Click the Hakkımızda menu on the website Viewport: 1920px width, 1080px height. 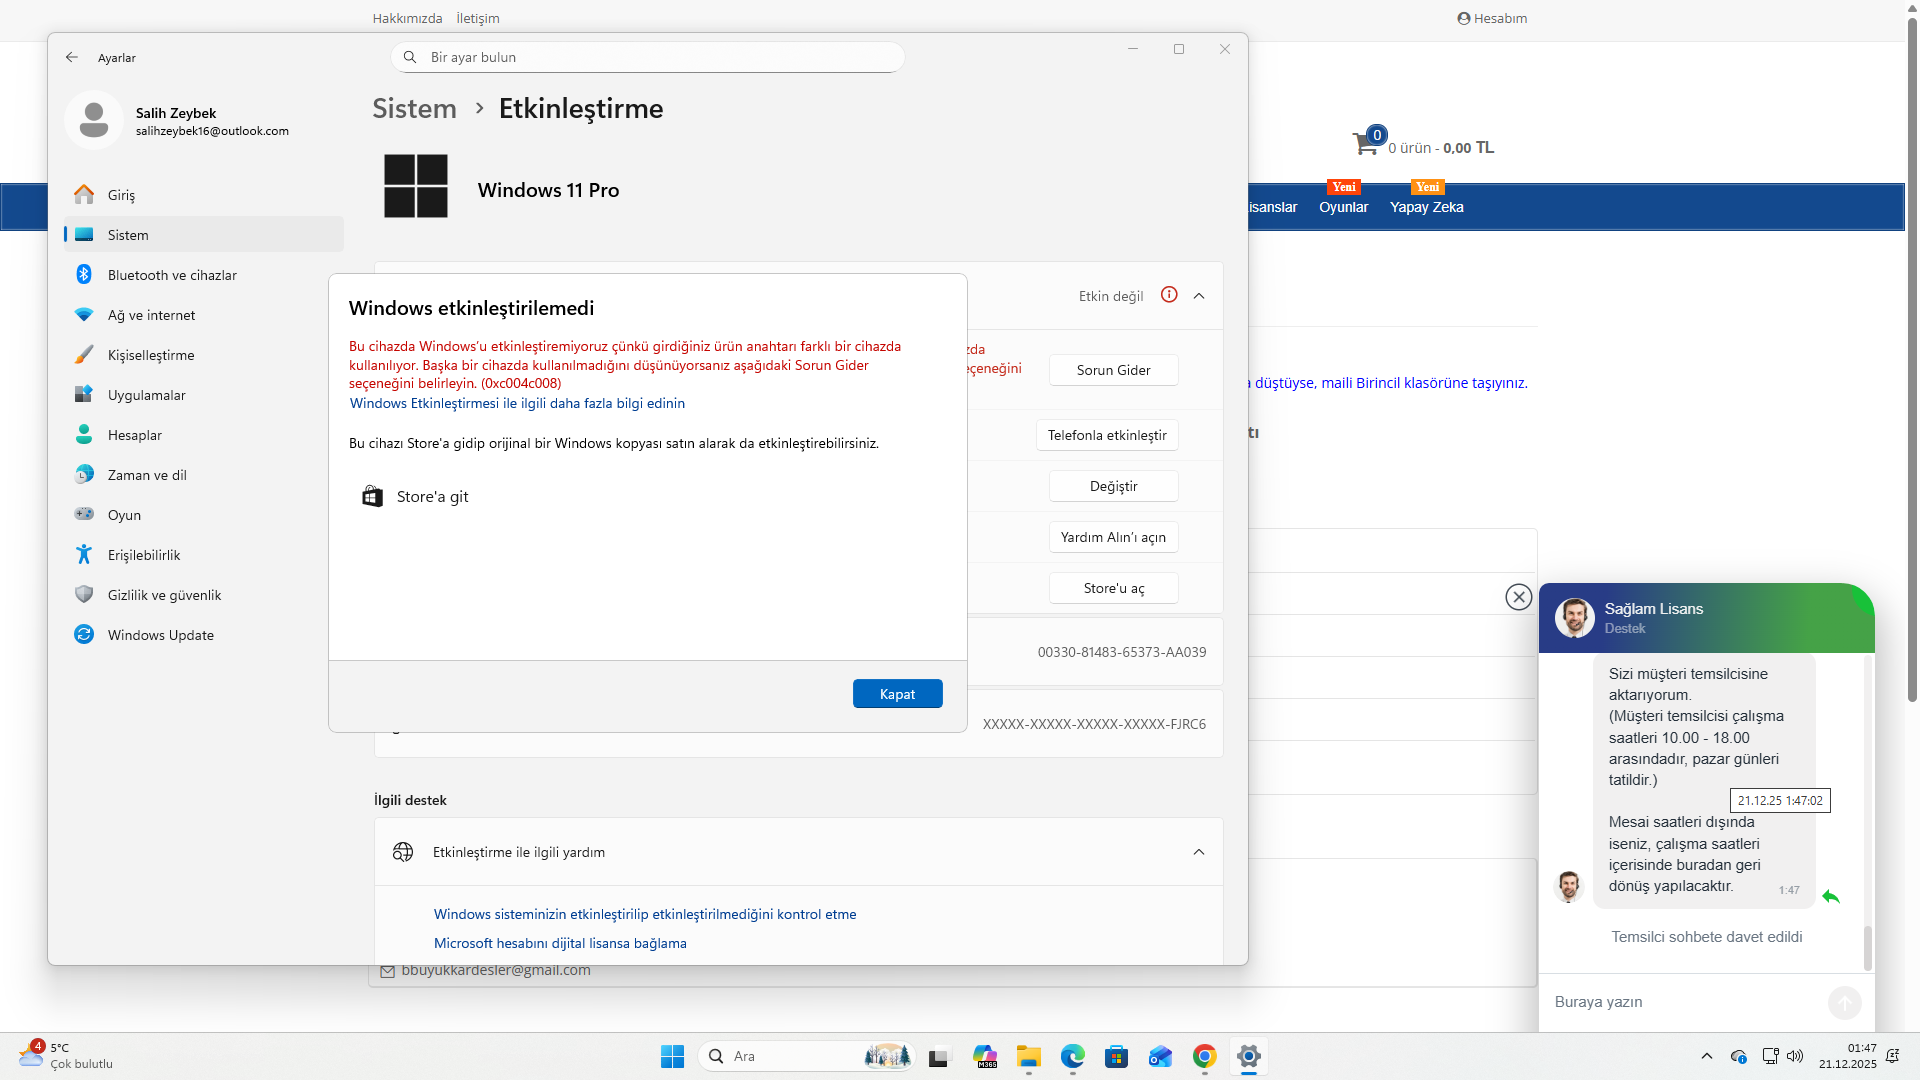coord(407,18)
